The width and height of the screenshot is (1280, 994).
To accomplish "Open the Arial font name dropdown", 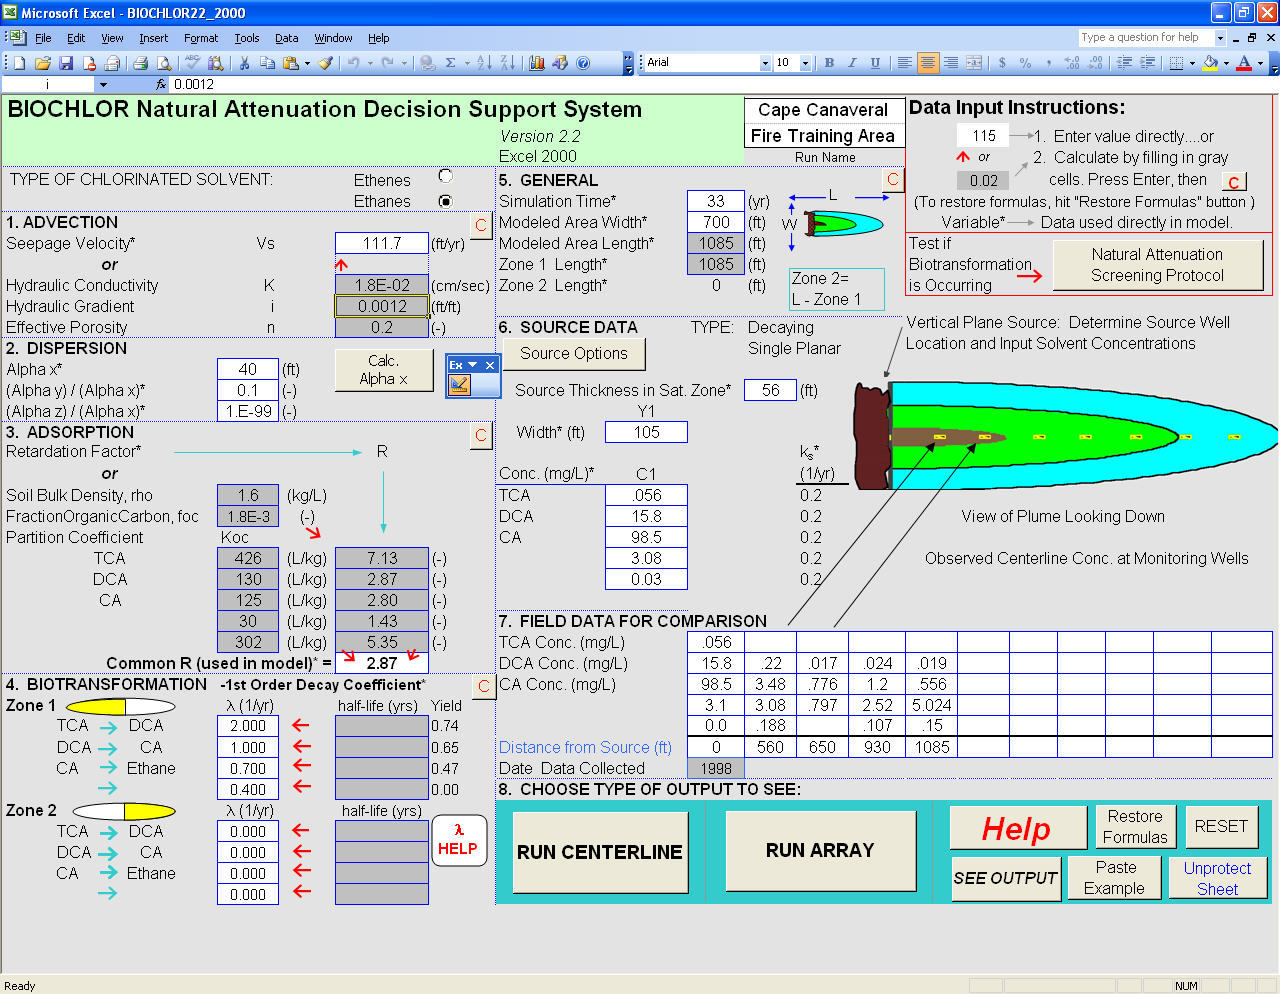I will (765, 63).
